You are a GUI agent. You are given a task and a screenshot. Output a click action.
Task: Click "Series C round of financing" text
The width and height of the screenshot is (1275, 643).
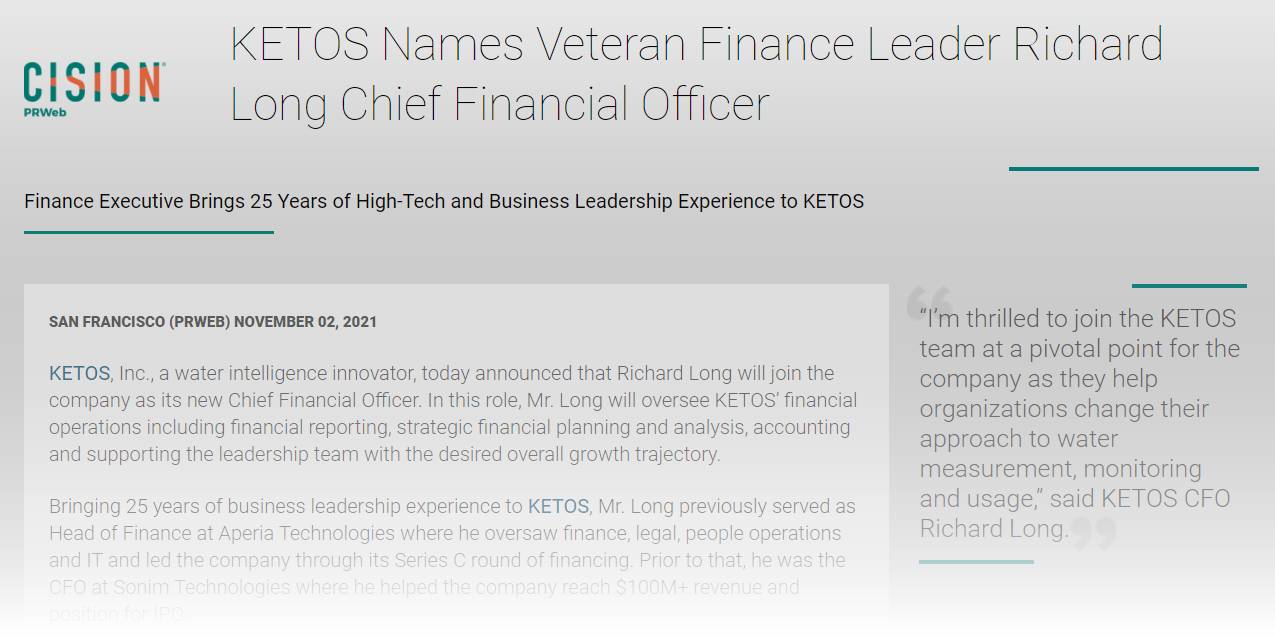[533, 561]
